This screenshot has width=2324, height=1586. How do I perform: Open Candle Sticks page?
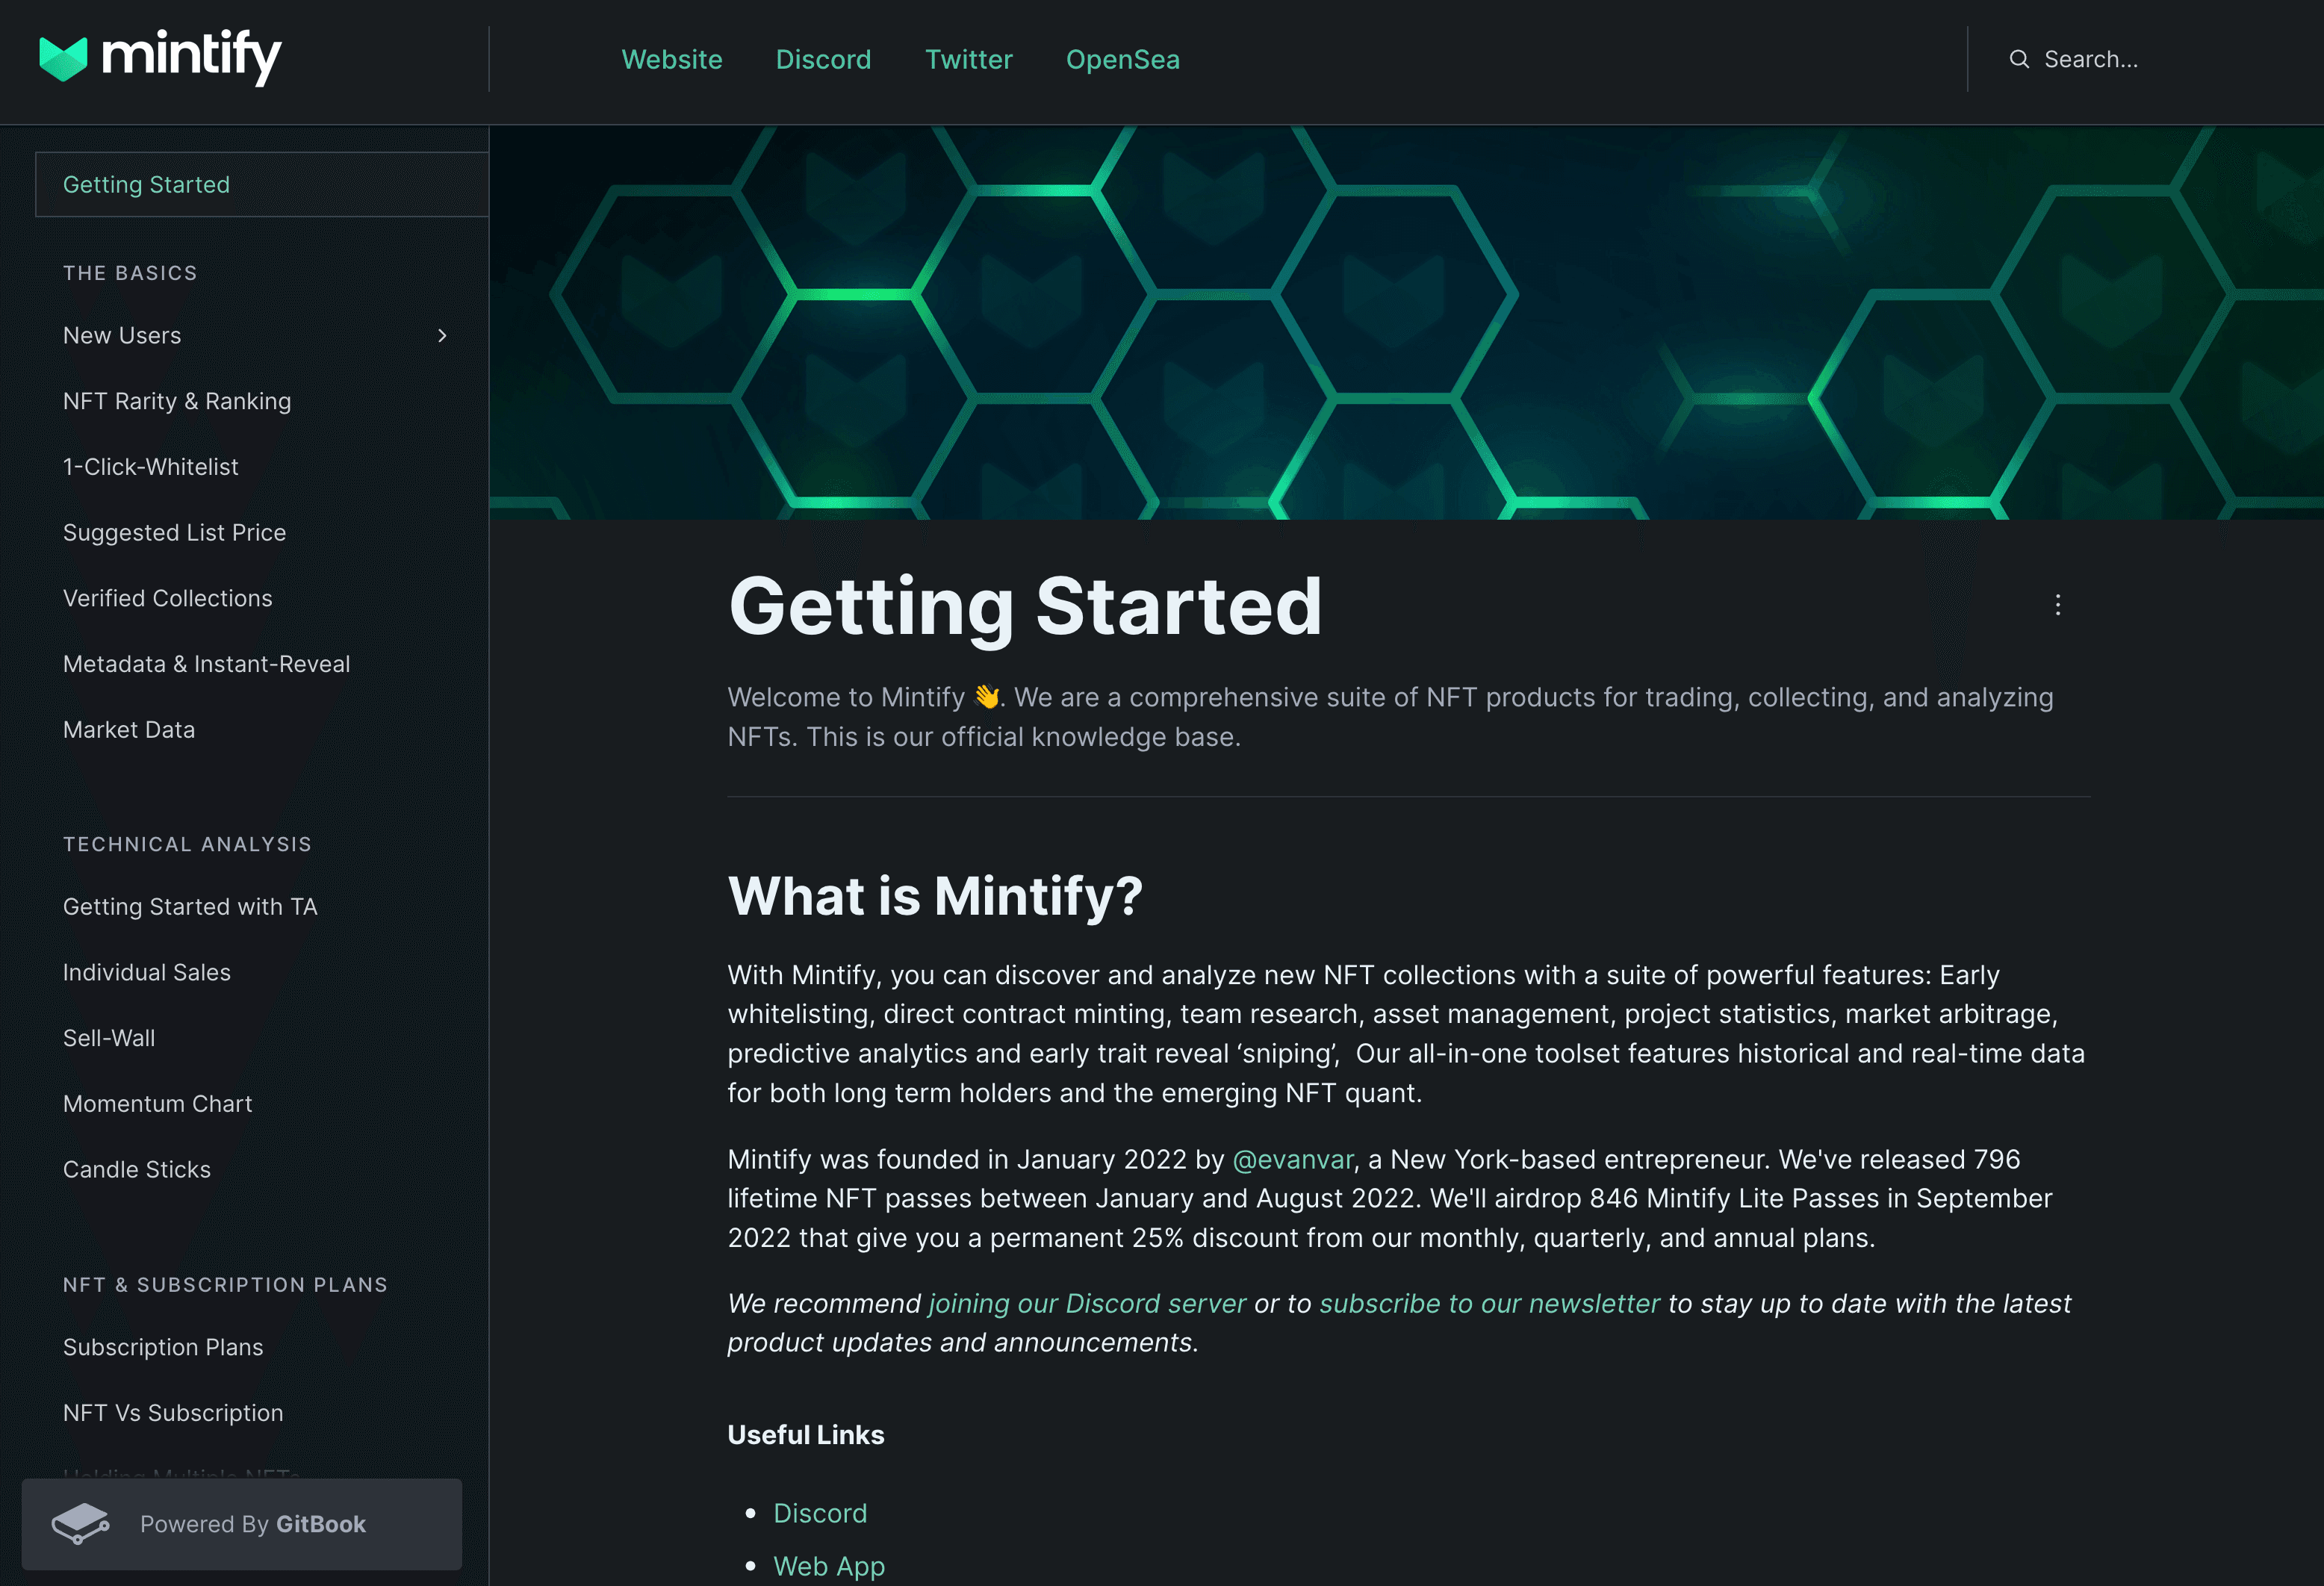137,1169
